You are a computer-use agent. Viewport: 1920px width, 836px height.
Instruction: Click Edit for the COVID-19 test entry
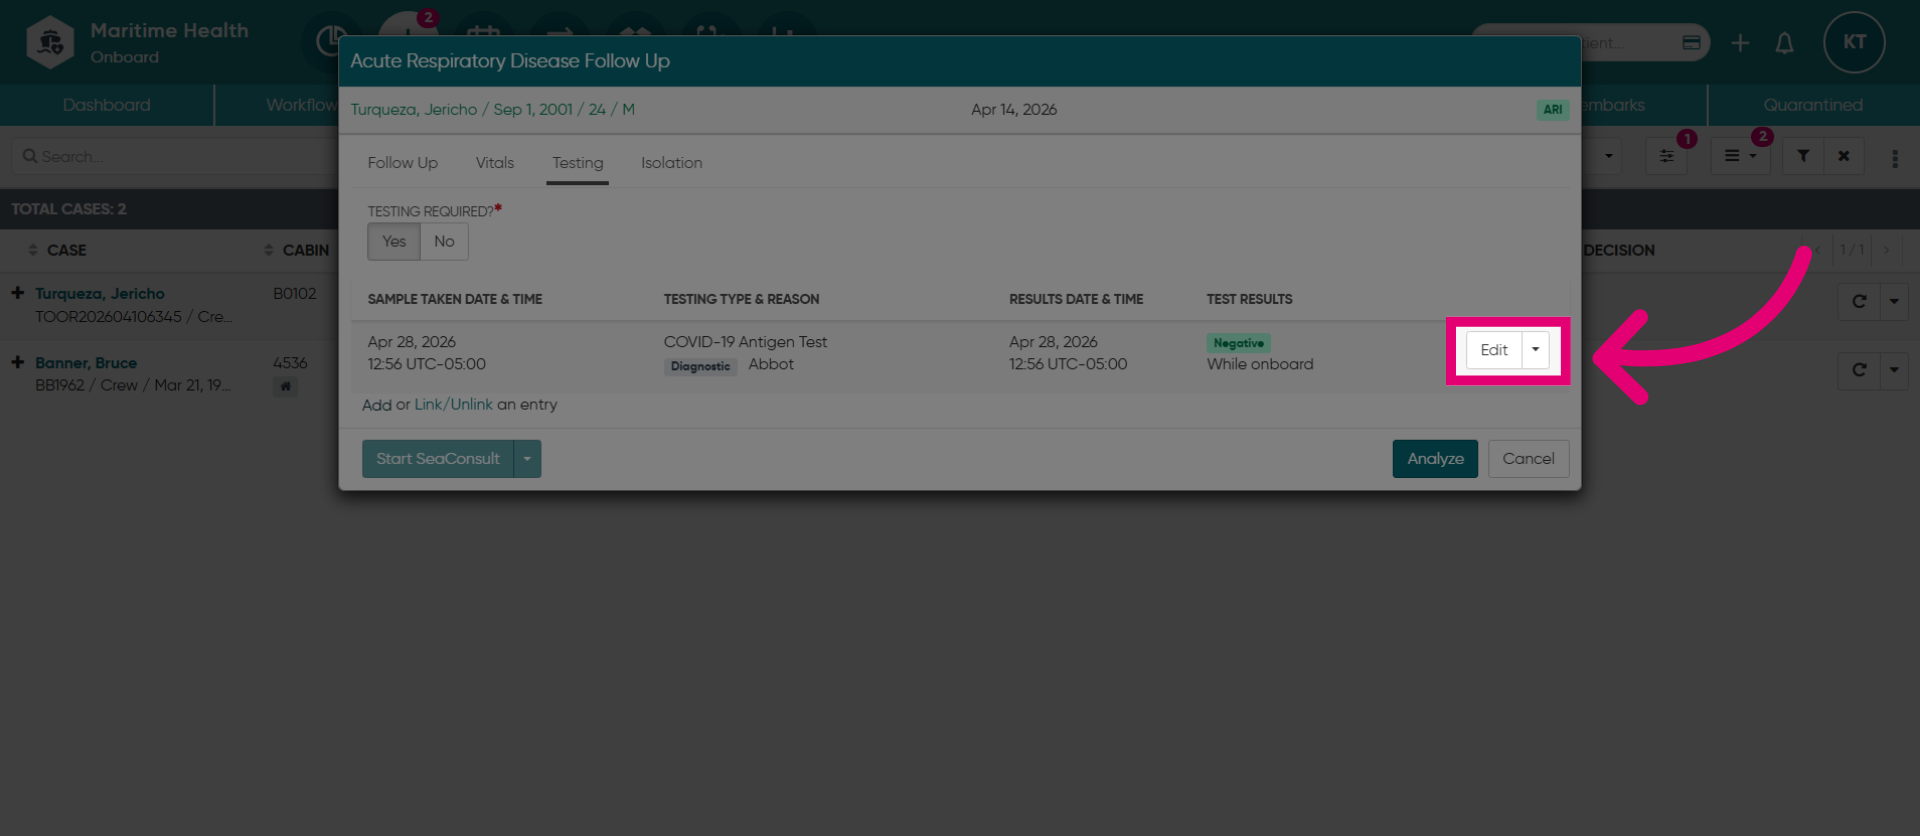(1494, 350)
